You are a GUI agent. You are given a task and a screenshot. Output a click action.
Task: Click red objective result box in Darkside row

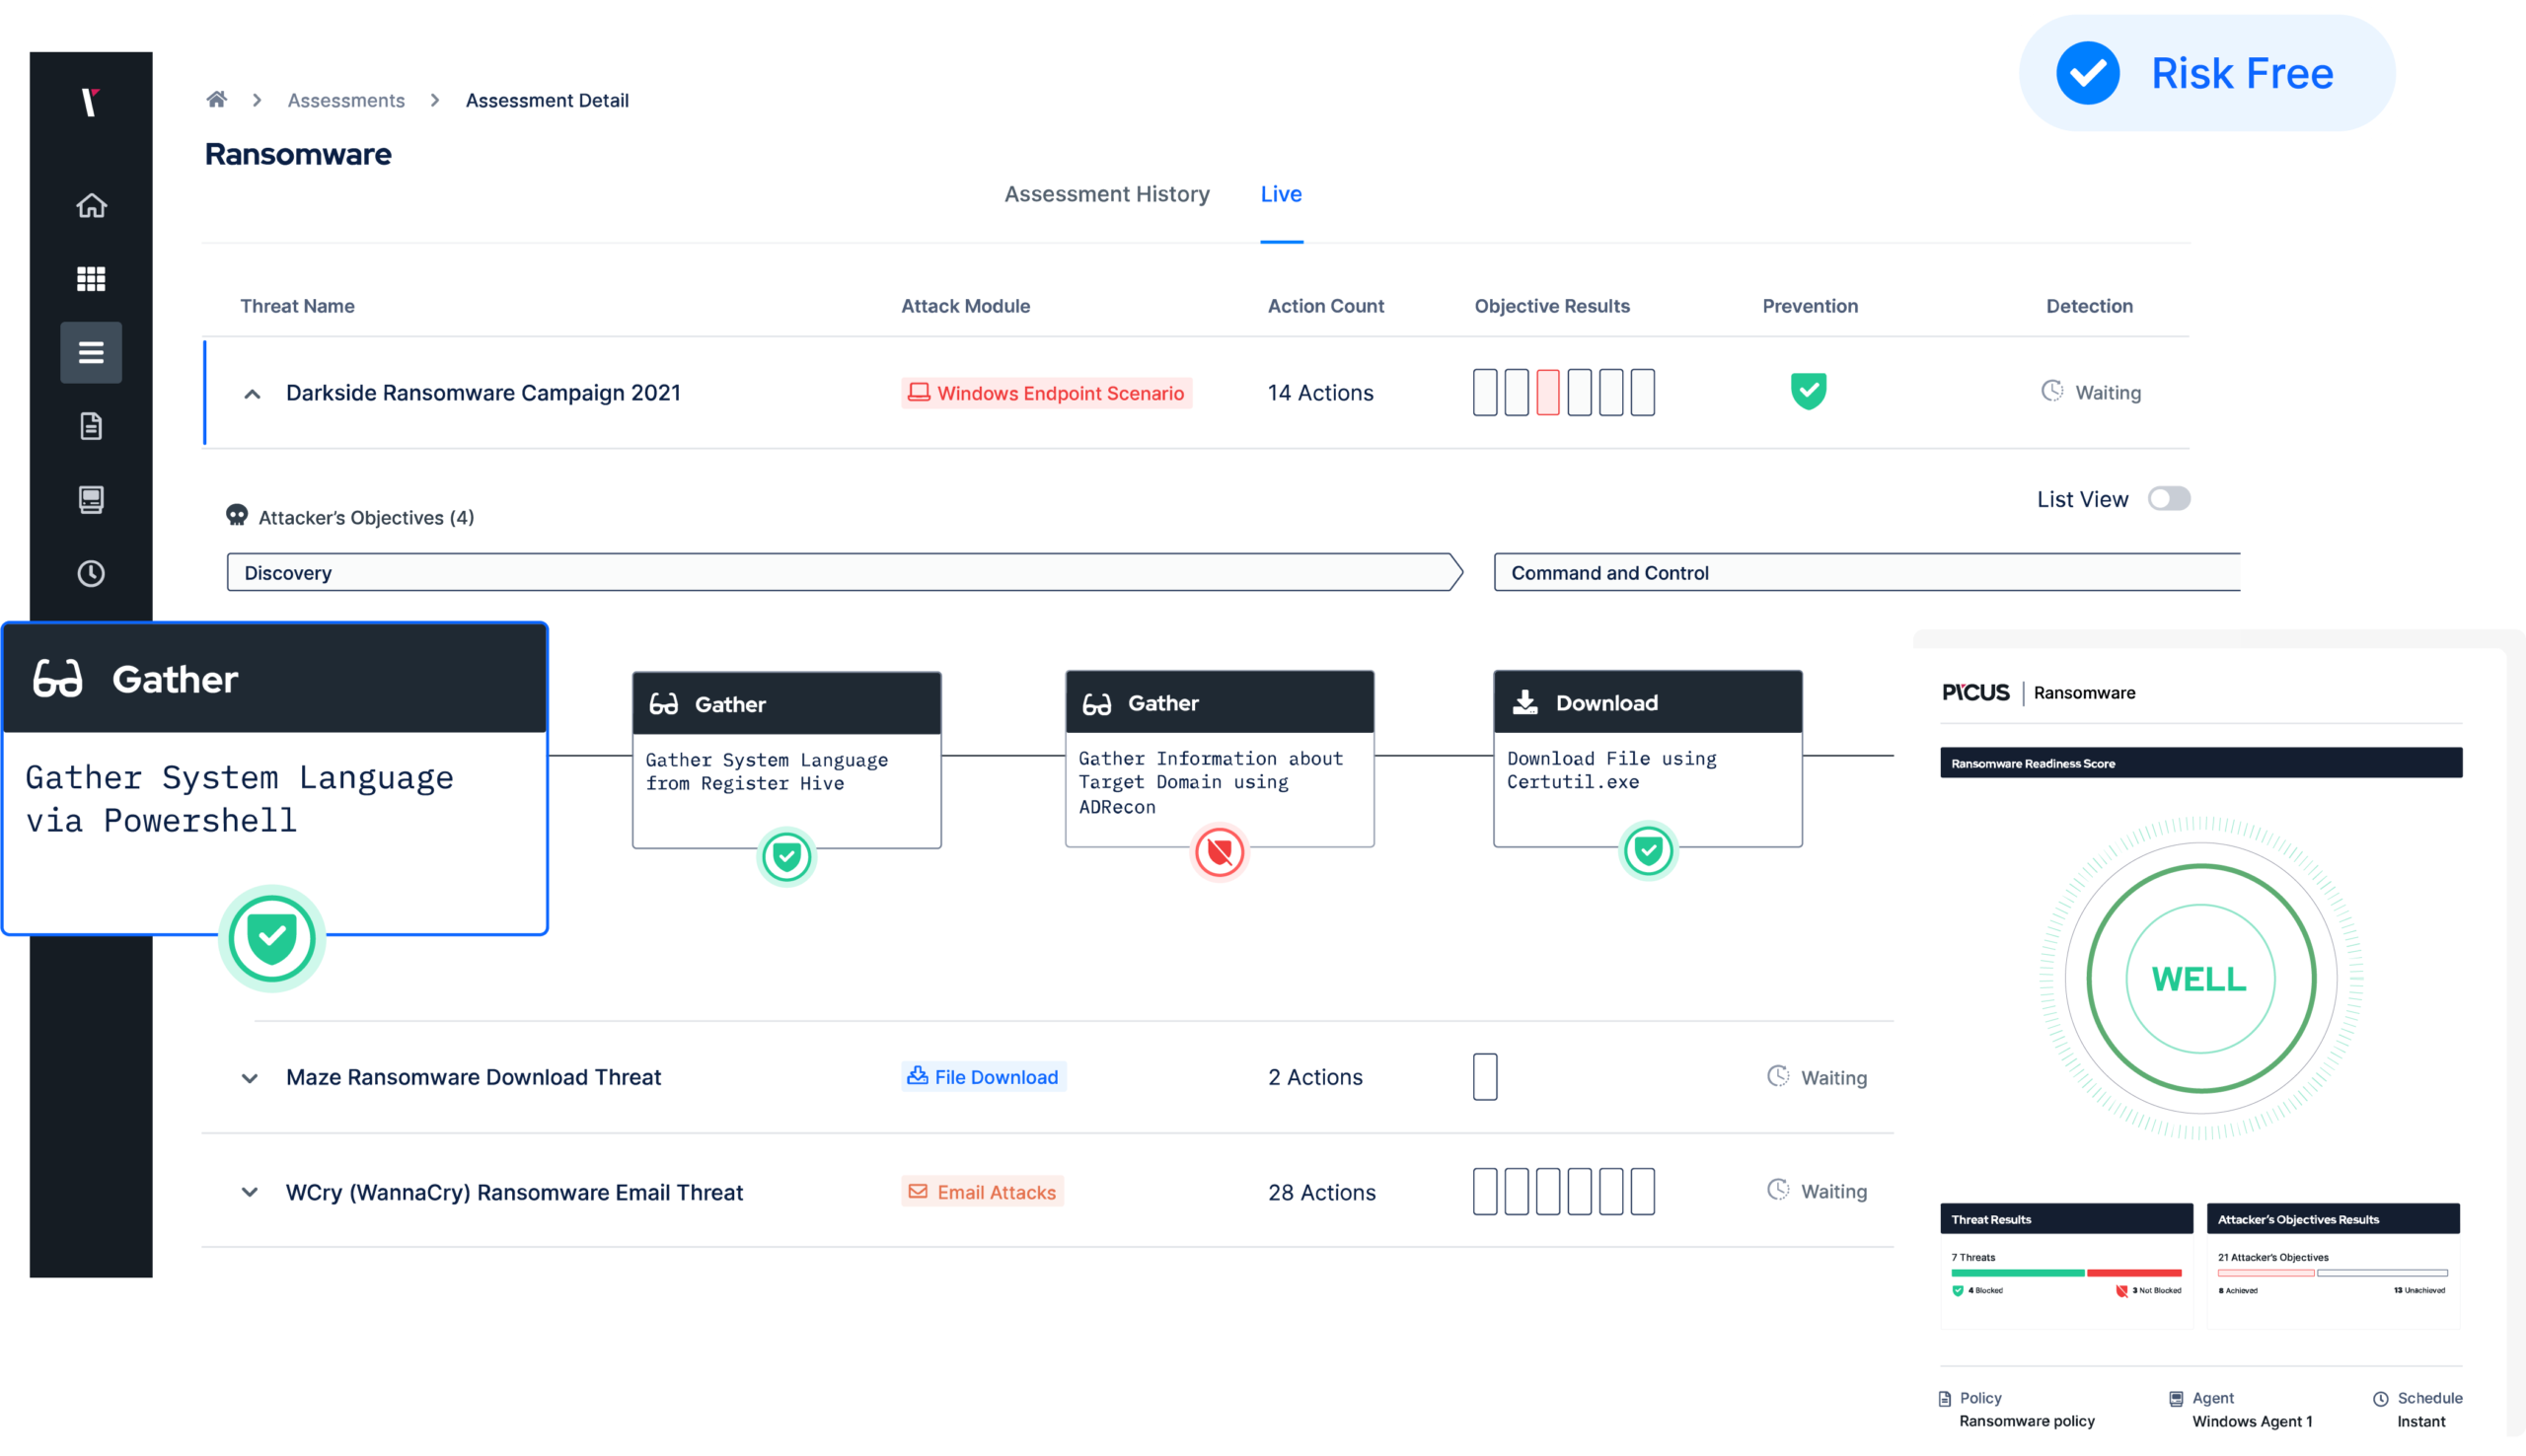[x=1548, y=392]
